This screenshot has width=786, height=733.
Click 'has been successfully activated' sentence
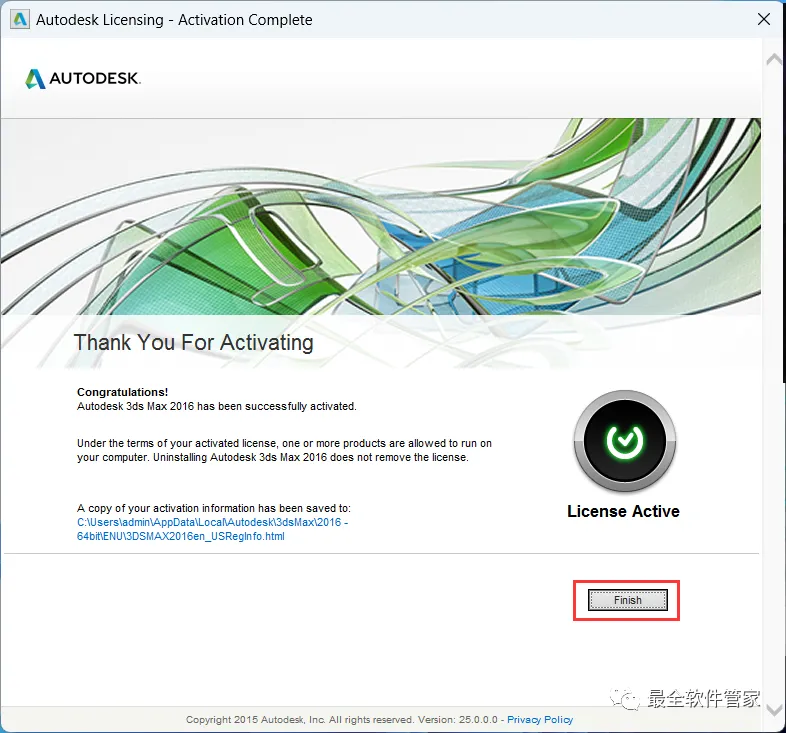(x=217, y=406)
